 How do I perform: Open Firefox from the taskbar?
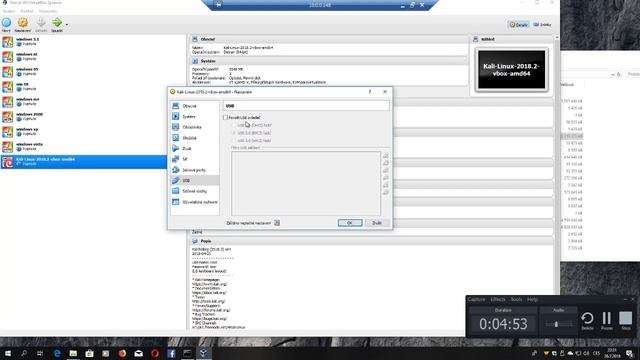[x=122, y=353]
